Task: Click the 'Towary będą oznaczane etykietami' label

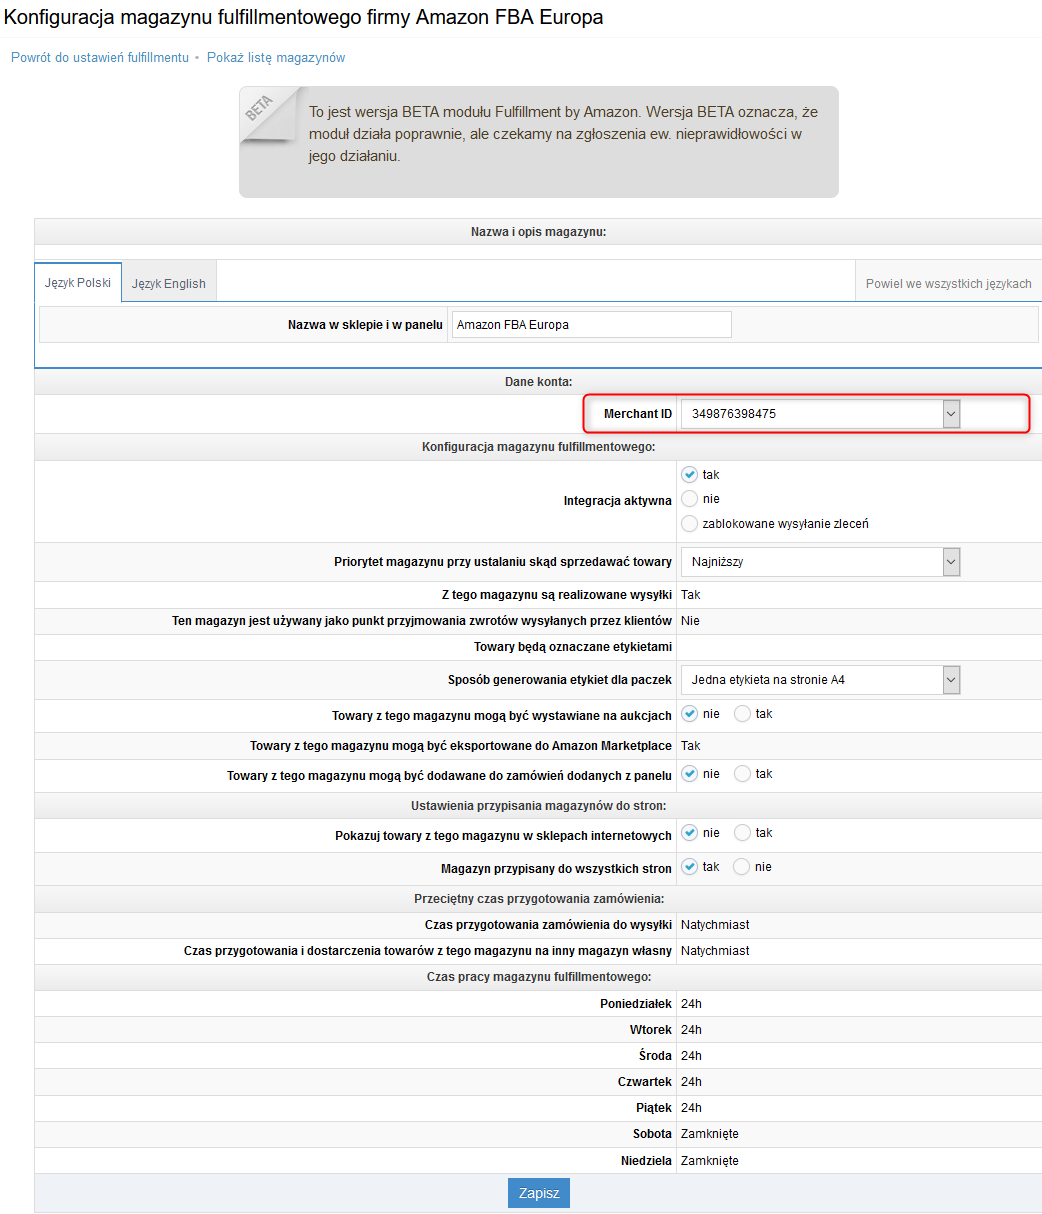Action: pos(573,648)
